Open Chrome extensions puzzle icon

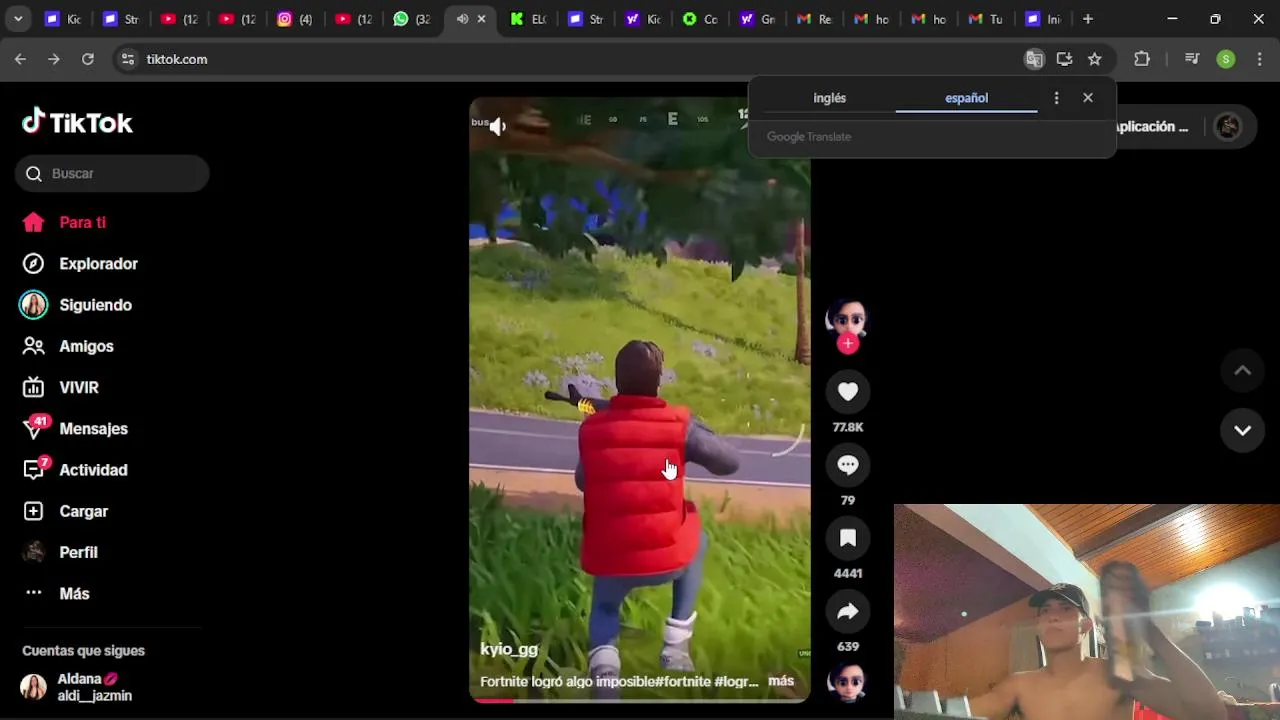[x=1142, y=59]
